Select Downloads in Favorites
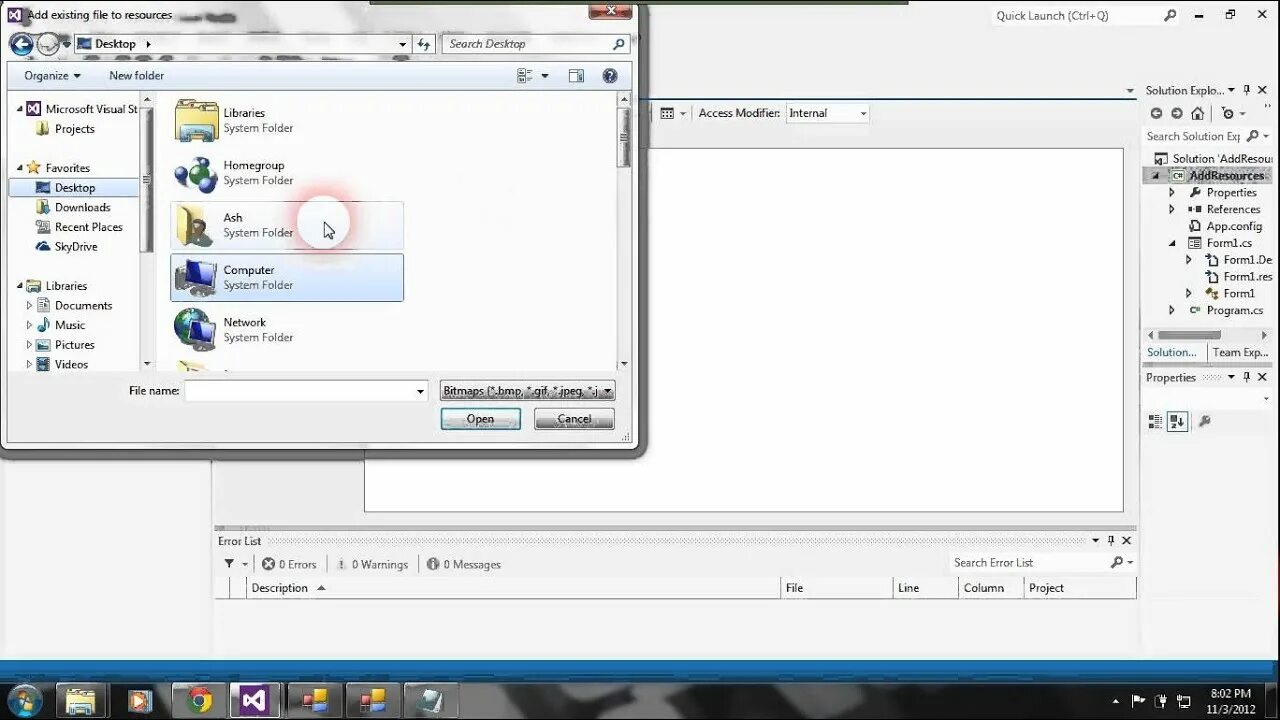 click(x=82, y=207)
